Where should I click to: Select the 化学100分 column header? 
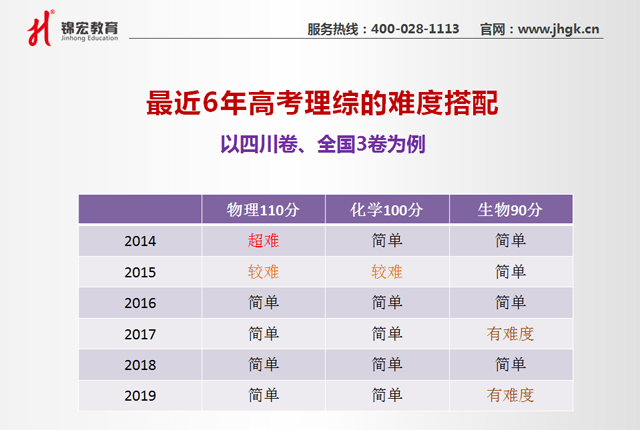click(386, 210)
